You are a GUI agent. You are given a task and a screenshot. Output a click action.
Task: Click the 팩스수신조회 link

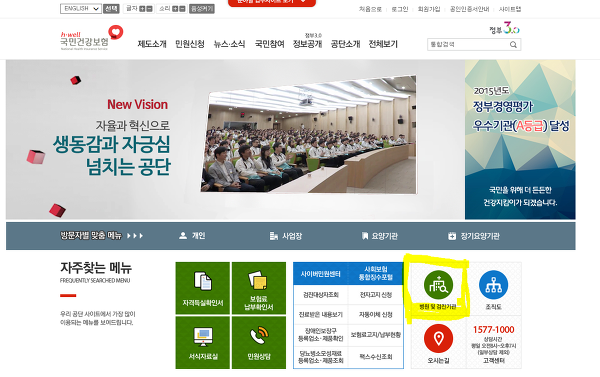pyautogui.click(x=376, y=357)
